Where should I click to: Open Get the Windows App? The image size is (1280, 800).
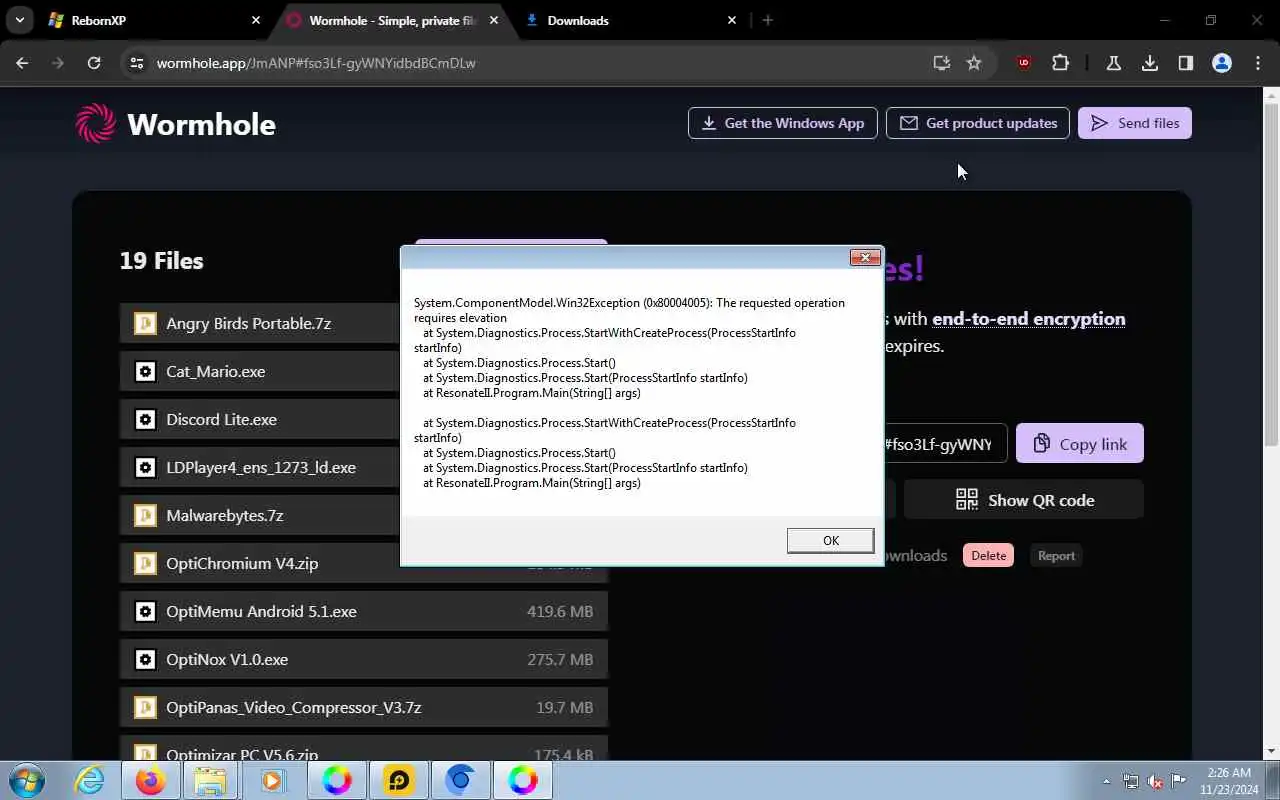point(782,123)
